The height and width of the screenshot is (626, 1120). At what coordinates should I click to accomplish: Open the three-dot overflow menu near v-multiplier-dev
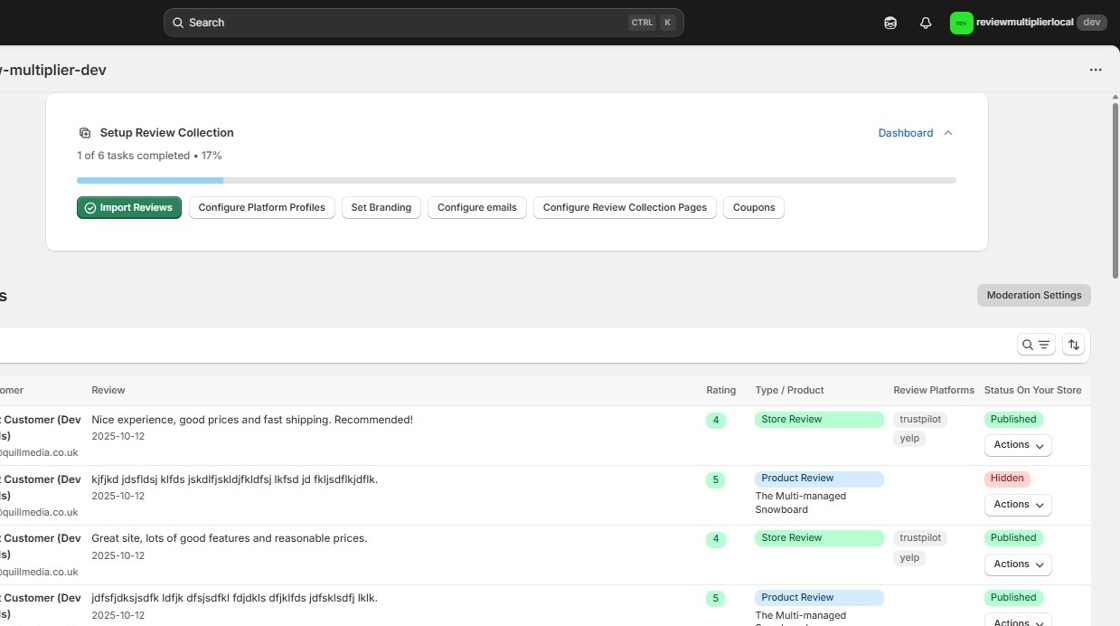pos(1096,69)
